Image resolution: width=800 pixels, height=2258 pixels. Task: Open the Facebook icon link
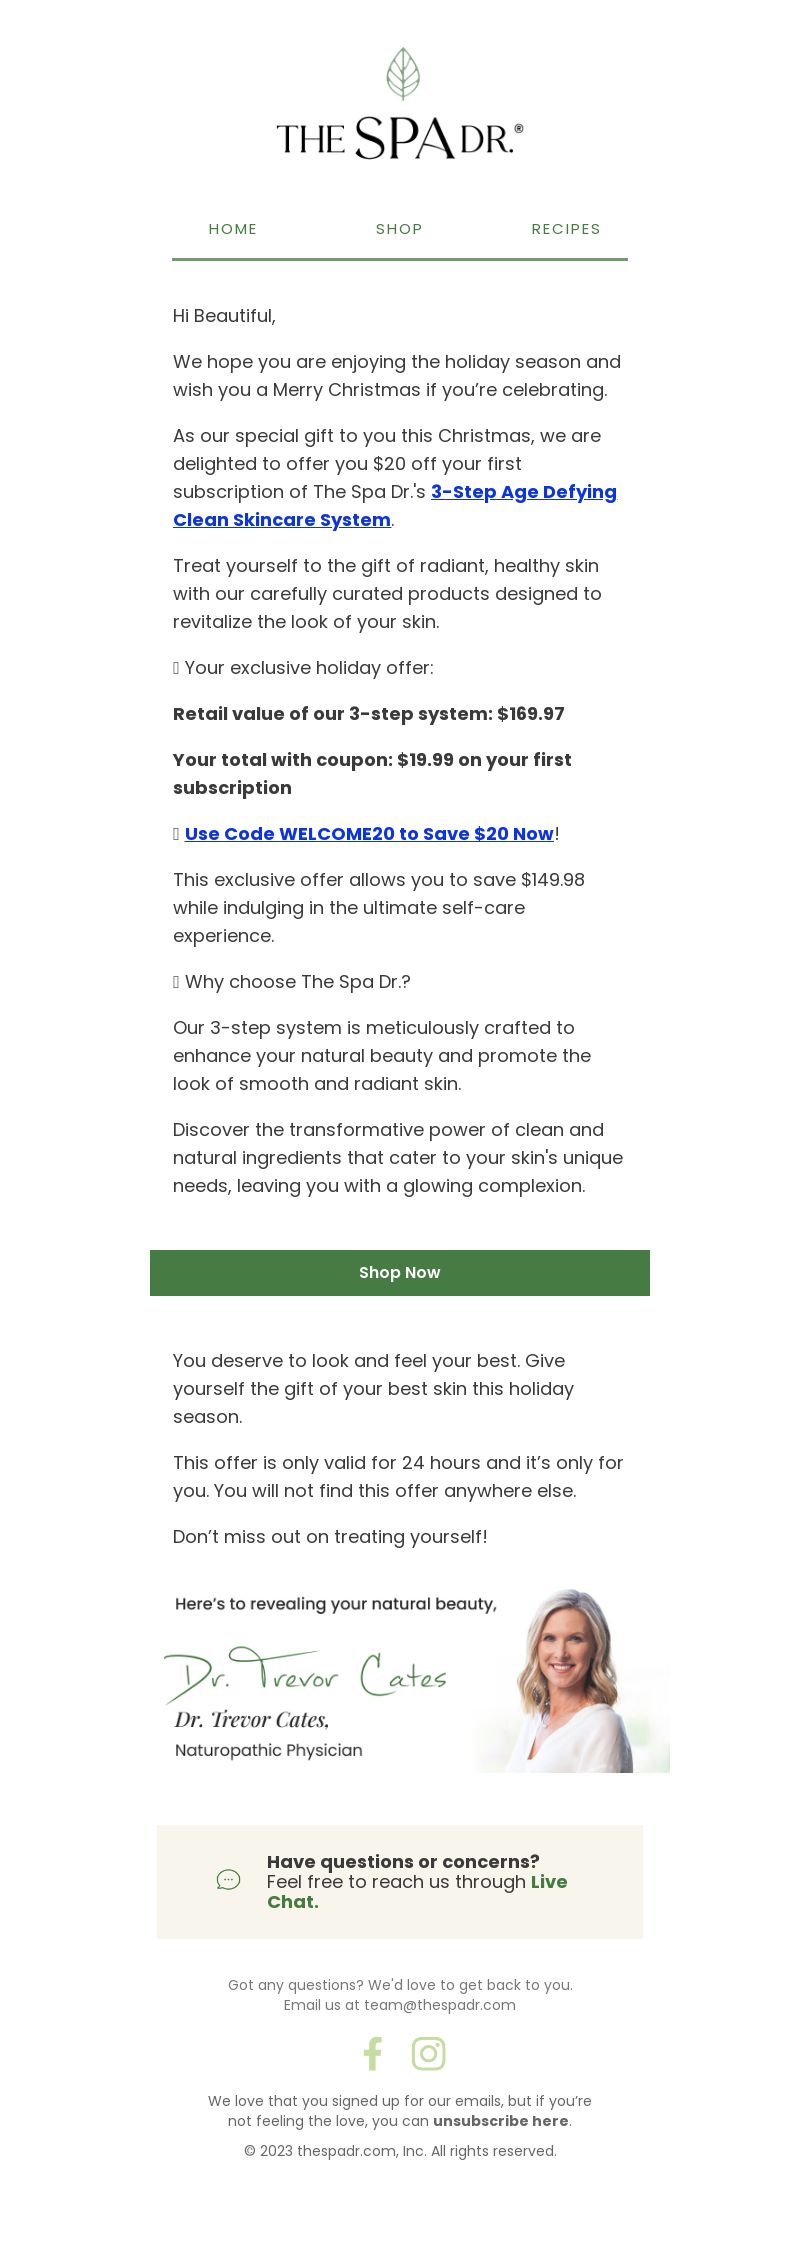[x=372, y=2053]
